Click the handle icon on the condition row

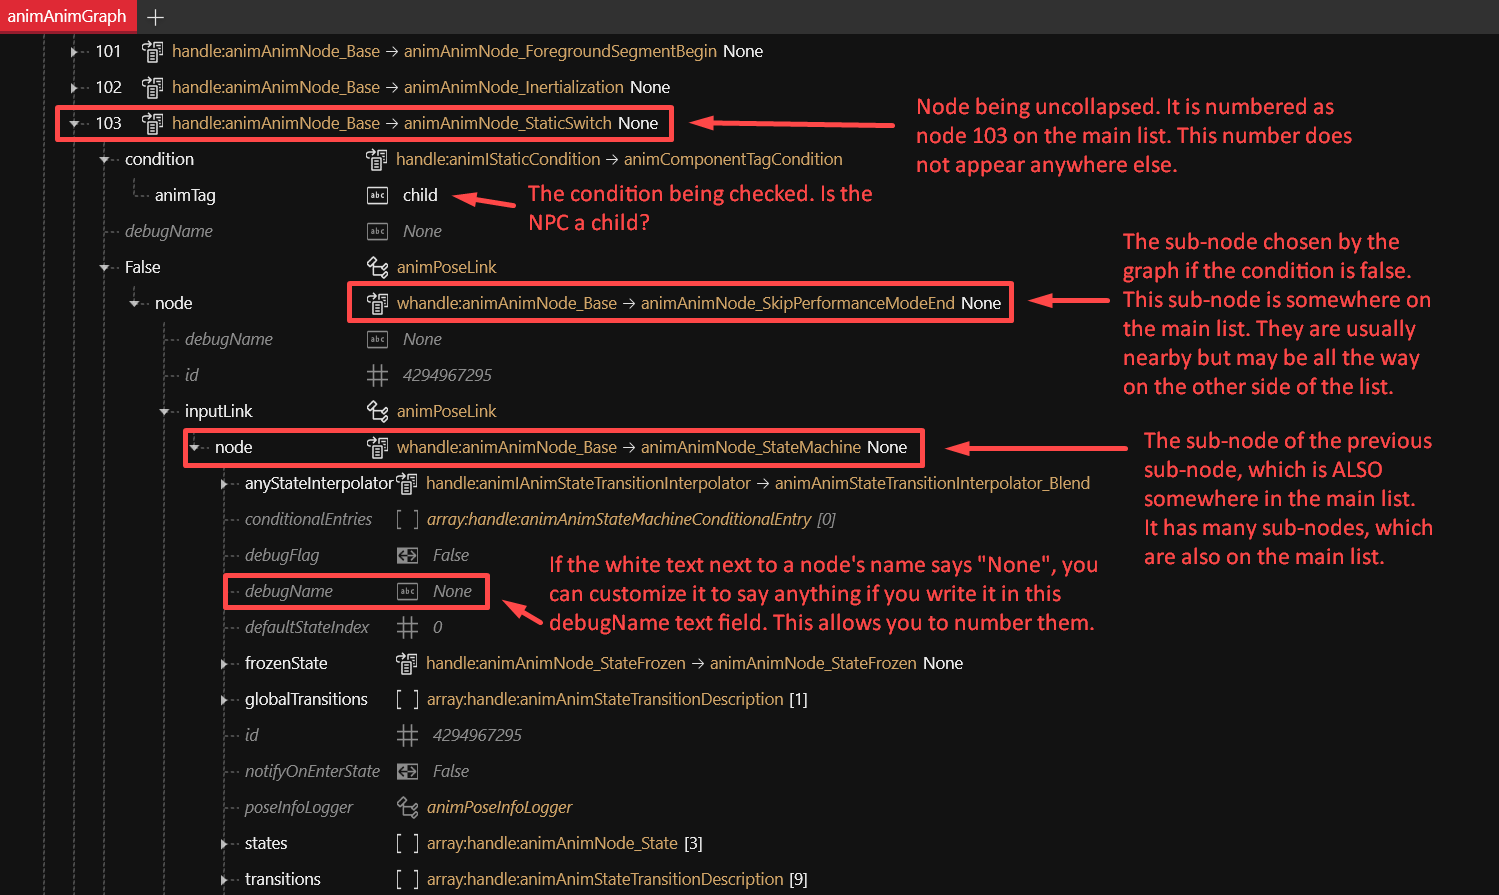tap(376, 159)
